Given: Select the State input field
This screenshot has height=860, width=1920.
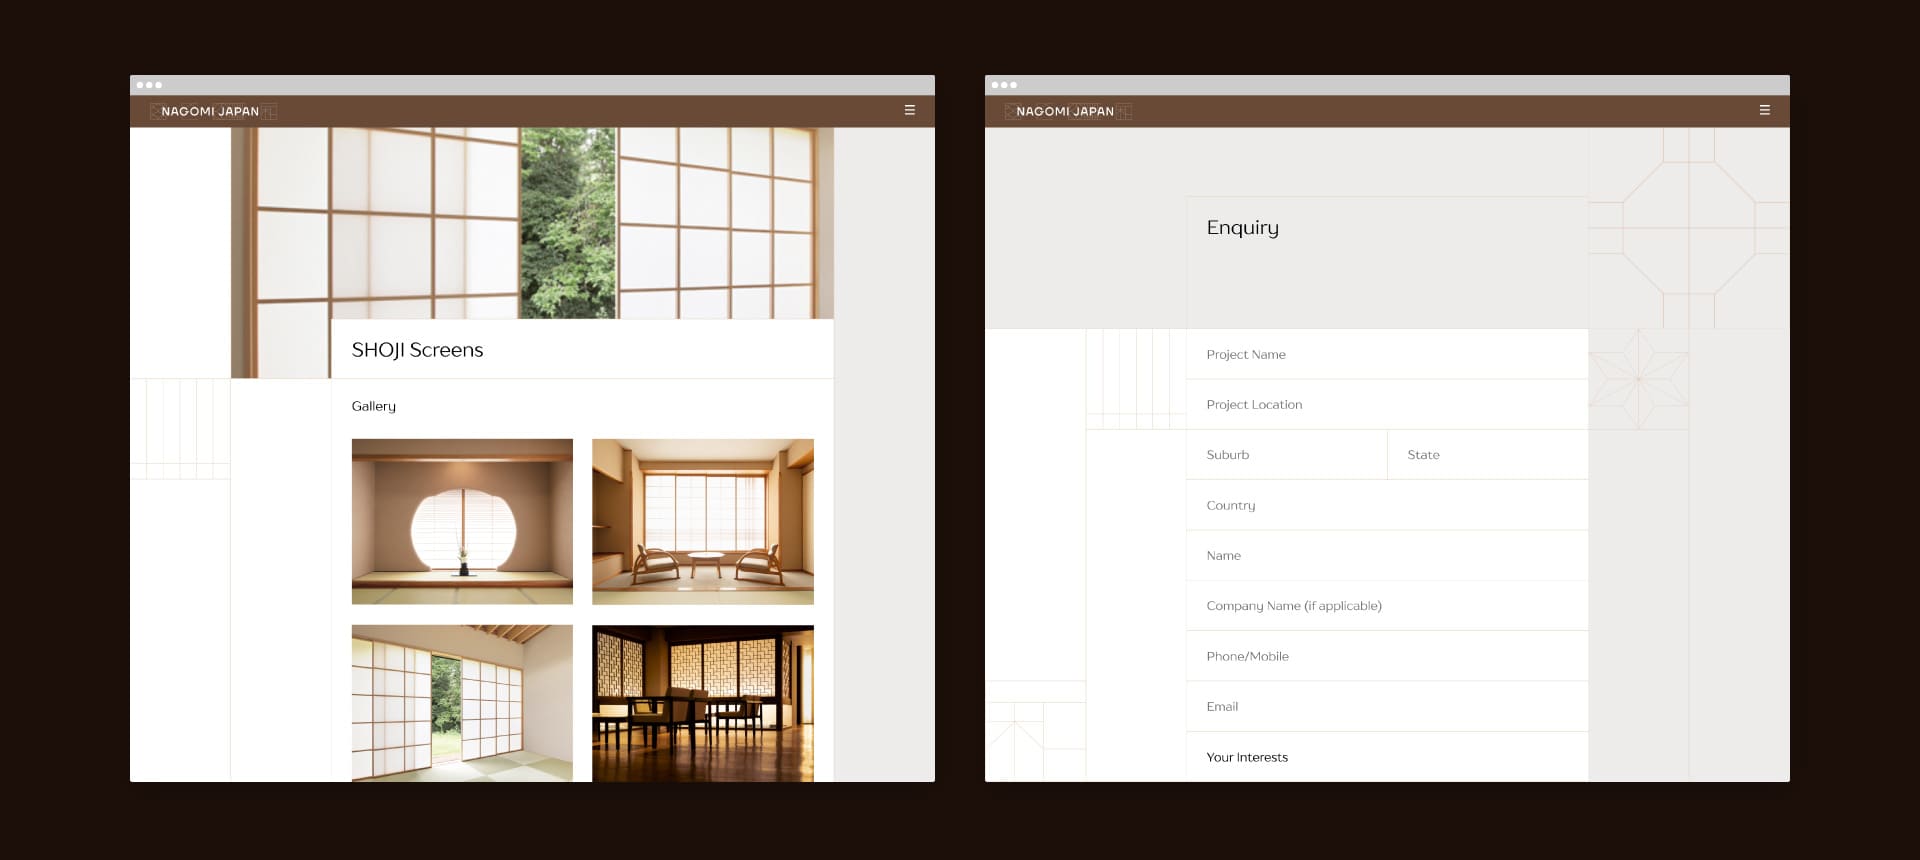Looking at the screenshot, I should (1486, 455).
